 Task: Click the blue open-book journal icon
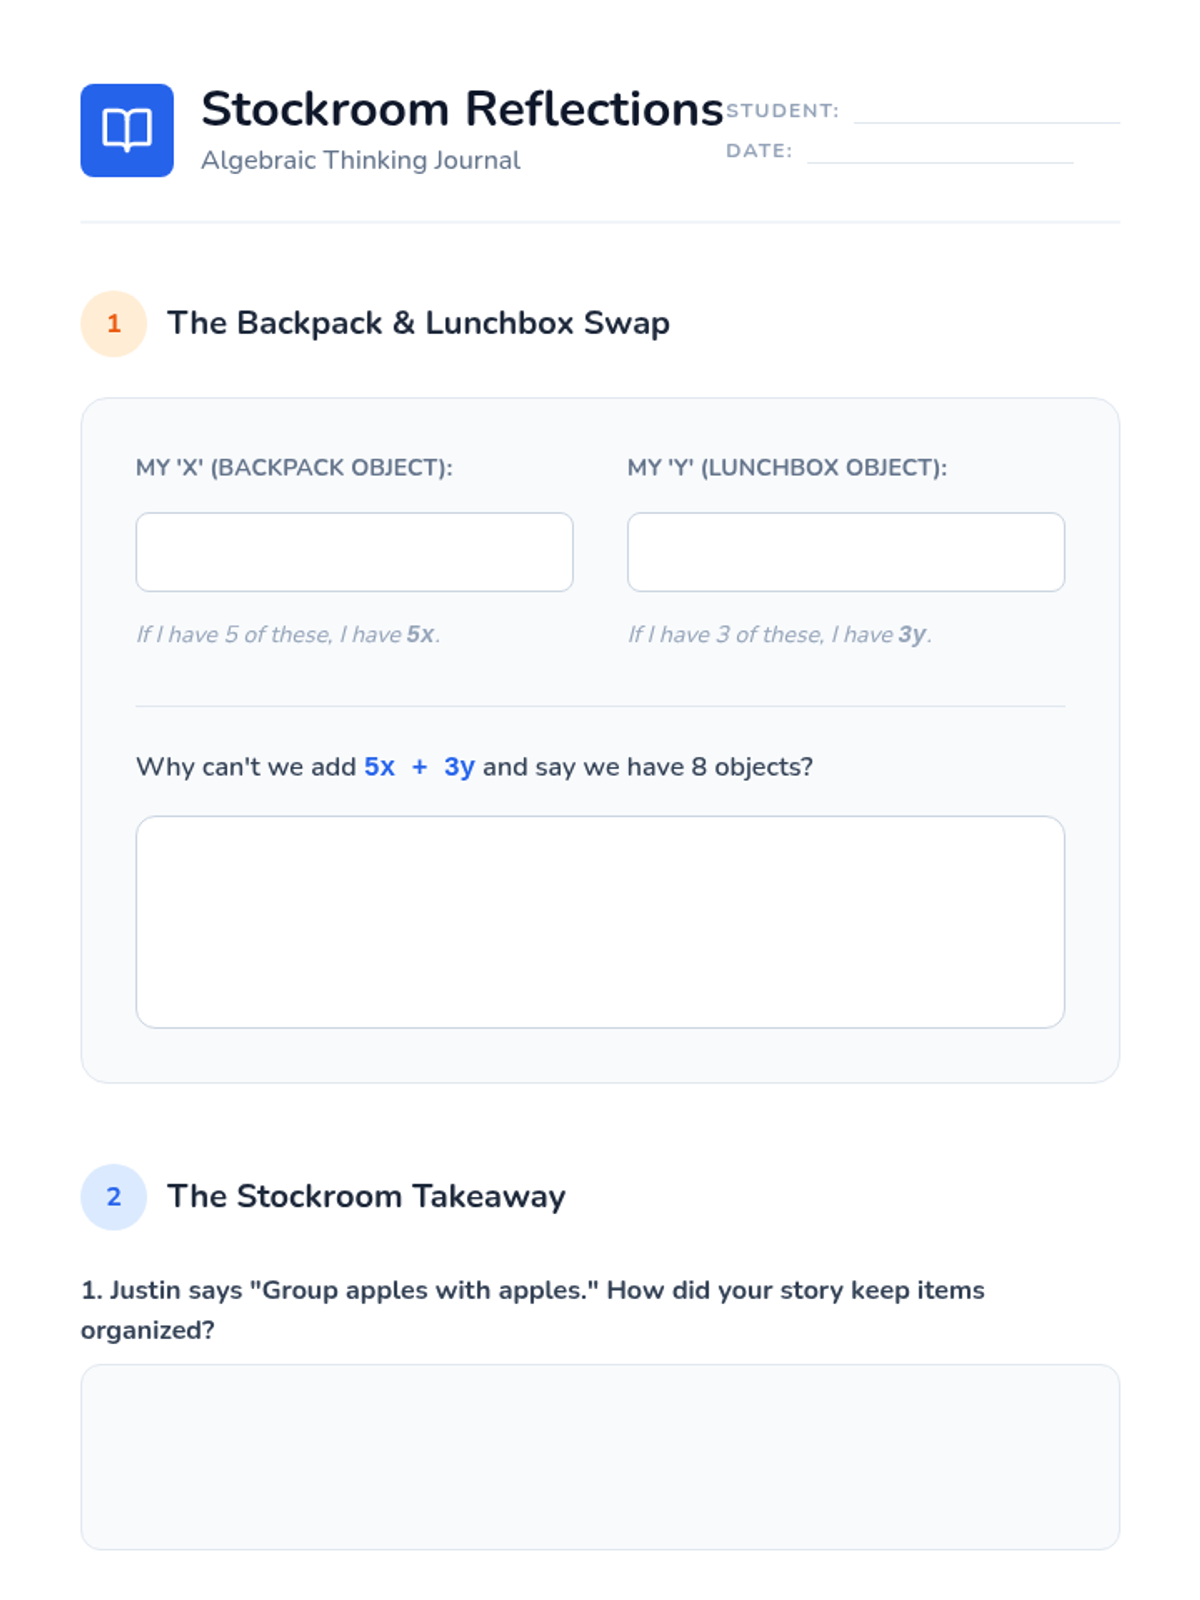pos(127,130)
